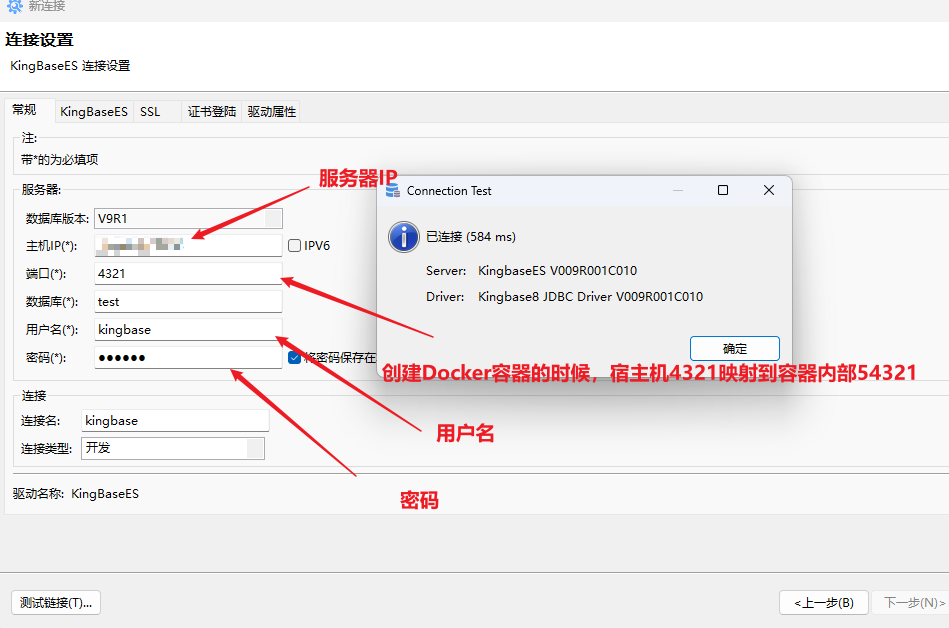The height and width of the screenshot is (628, 949).
Task: Switch to the 常规 tab
Action: pos(24,110)
